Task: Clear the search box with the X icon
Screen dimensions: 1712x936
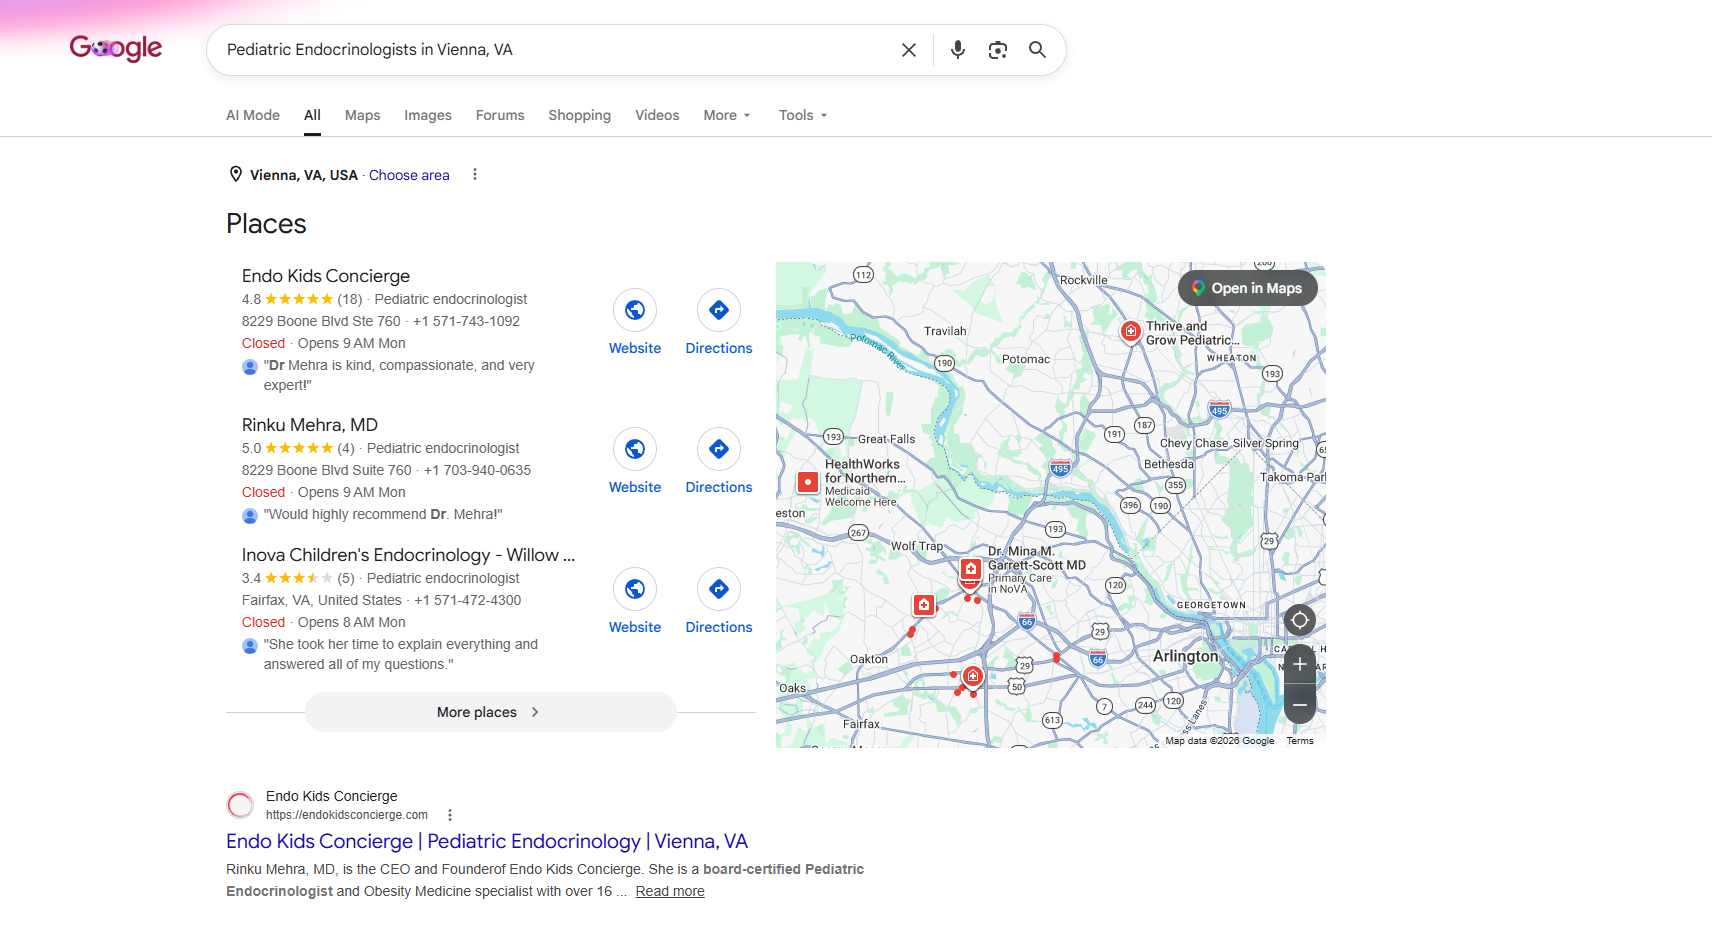Action: [x=909, y=50]
